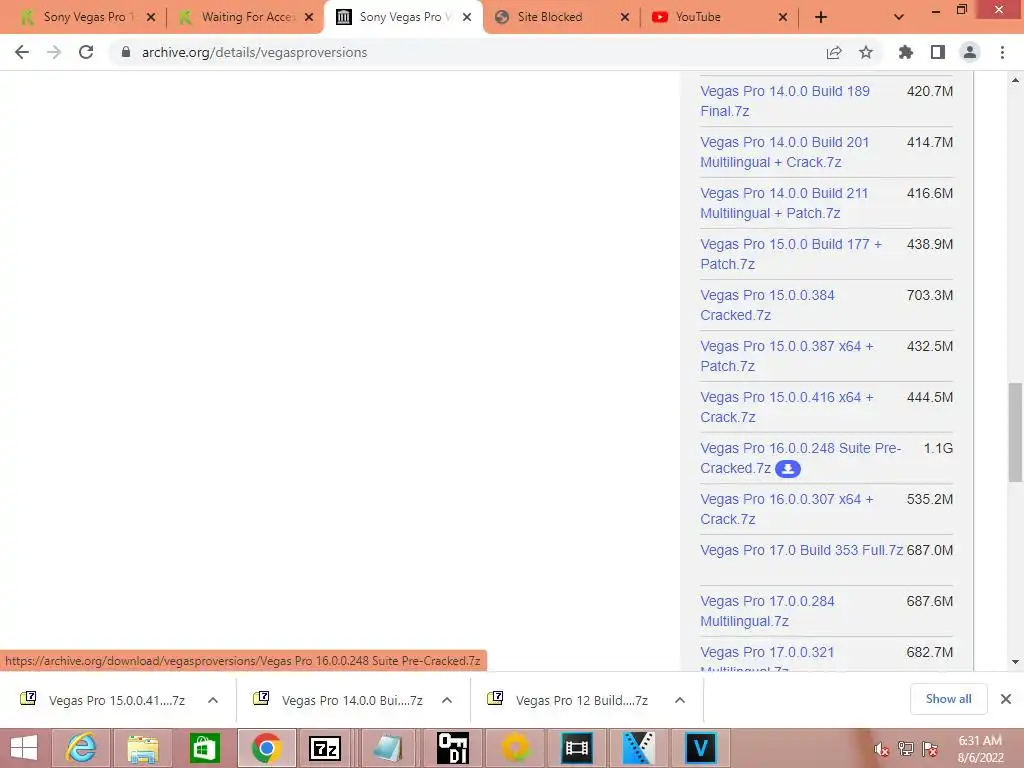This screenshot has width=1024, height=768.
Task: Bookmark this page with the star icon
Action: tap(866, 52)
